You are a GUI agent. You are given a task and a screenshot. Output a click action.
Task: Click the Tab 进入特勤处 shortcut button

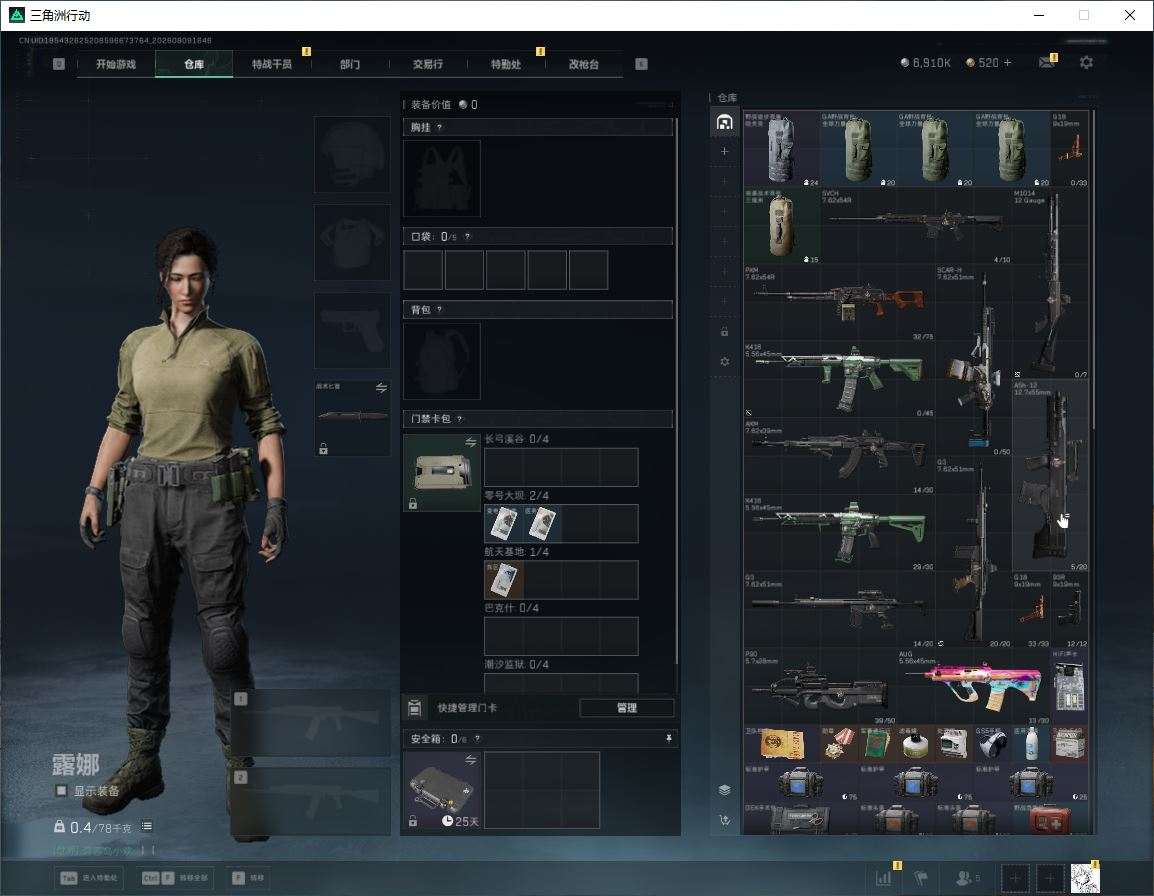tap(89, 878)
